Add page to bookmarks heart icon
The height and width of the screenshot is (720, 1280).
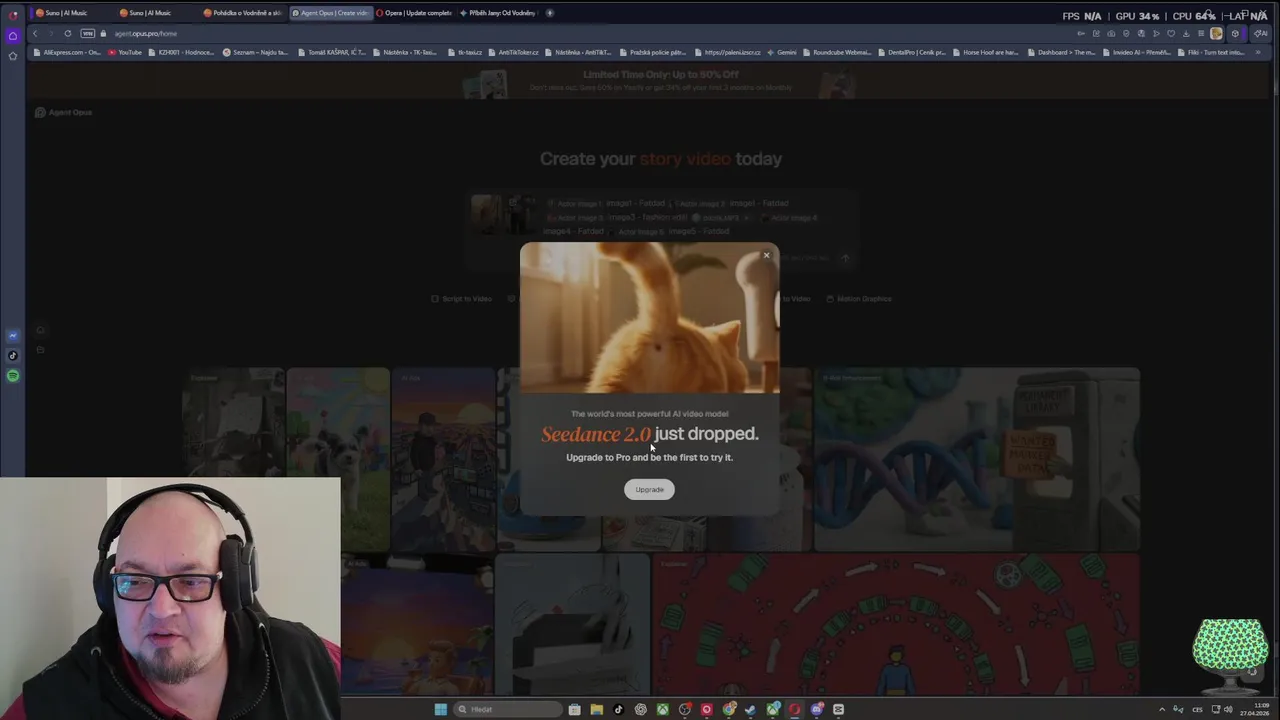pos(1171,33)
